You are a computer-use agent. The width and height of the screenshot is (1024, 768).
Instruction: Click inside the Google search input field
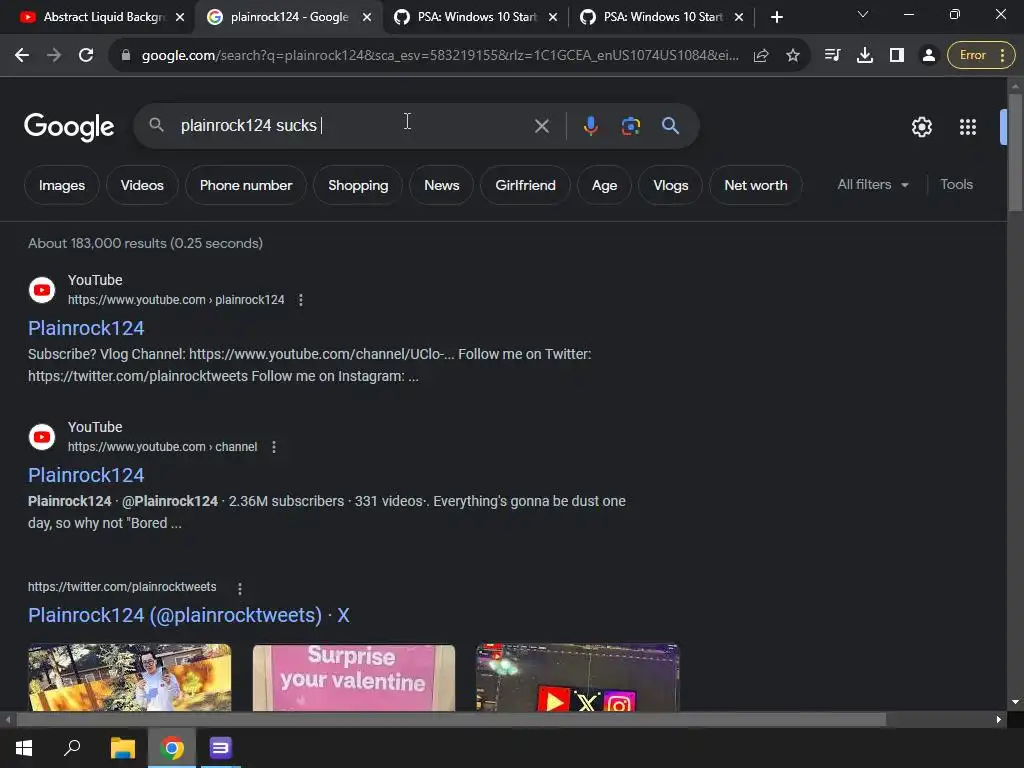pos(353,125)
